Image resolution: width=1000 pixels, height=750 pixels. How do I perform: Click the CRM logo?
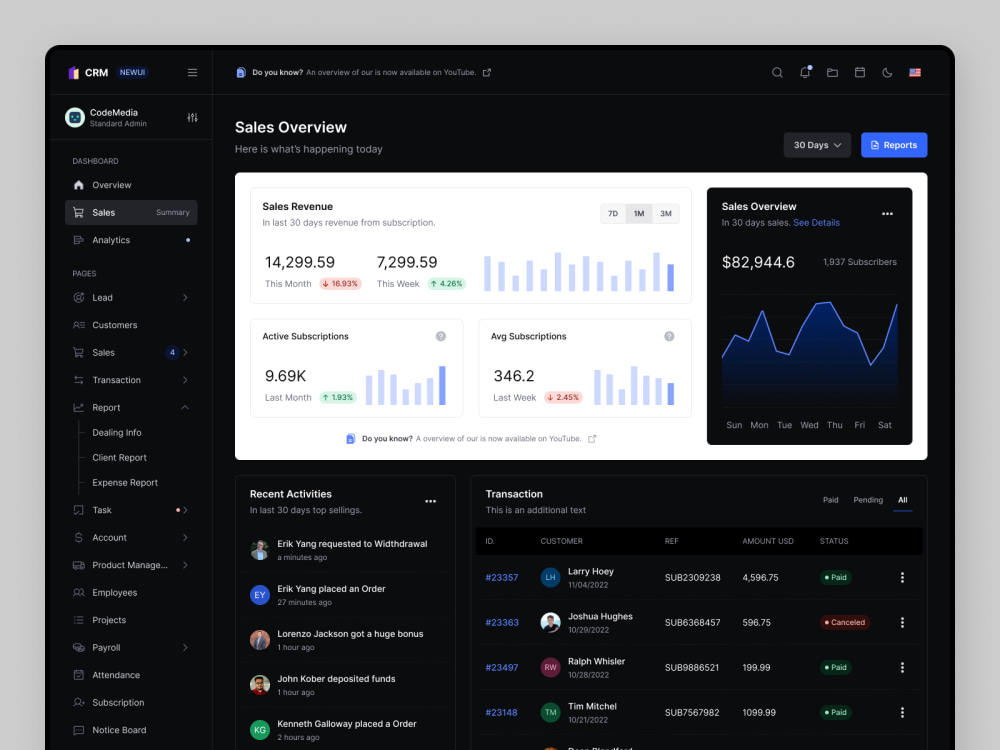(89, 73)
